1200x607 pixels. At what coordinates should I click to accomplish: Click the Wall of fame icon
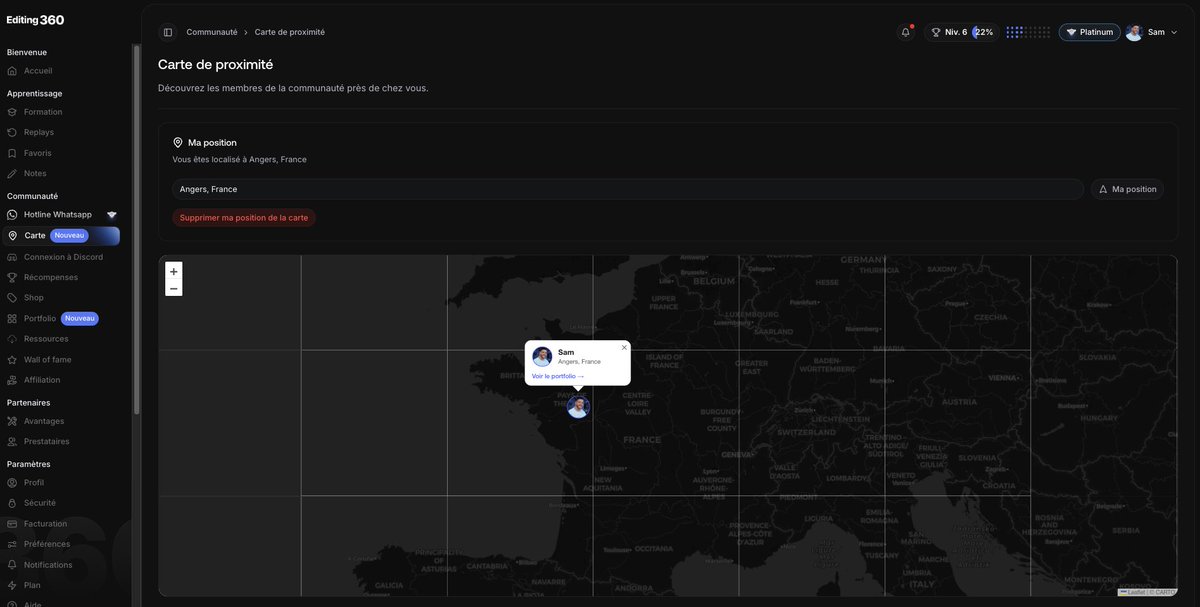pyautogui.click(x=12, y=359)
